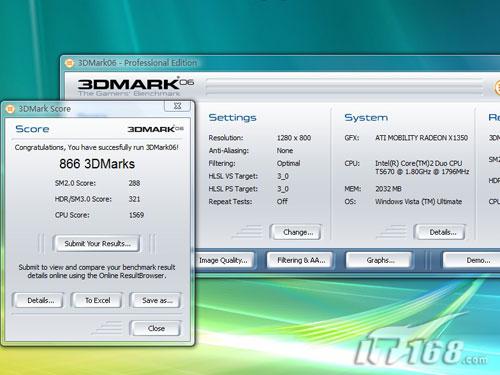Select the SM2.0 Score value 288
The height and width of the screenshot is (375, 500).
134,183
